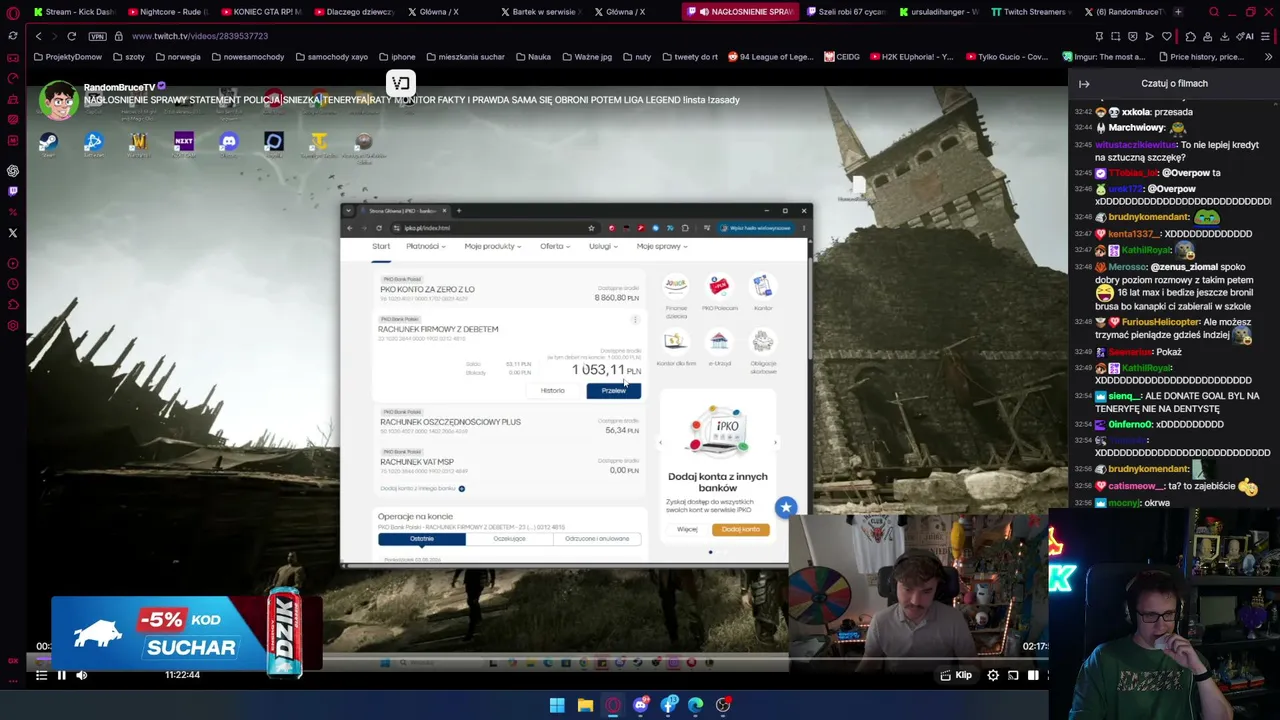The image size is (1280, 720).
Task: Click the Discord desktop icon in stream
Action: (229, 143)
